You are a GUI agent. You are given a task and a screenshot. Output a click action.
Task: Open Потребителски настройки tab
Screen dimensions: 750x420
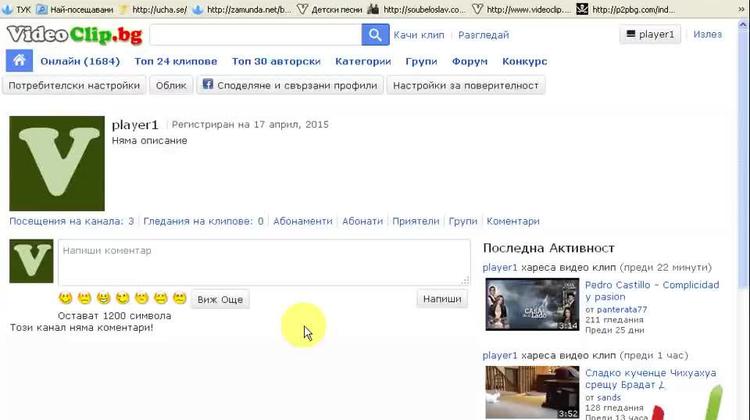coord(74,86)
